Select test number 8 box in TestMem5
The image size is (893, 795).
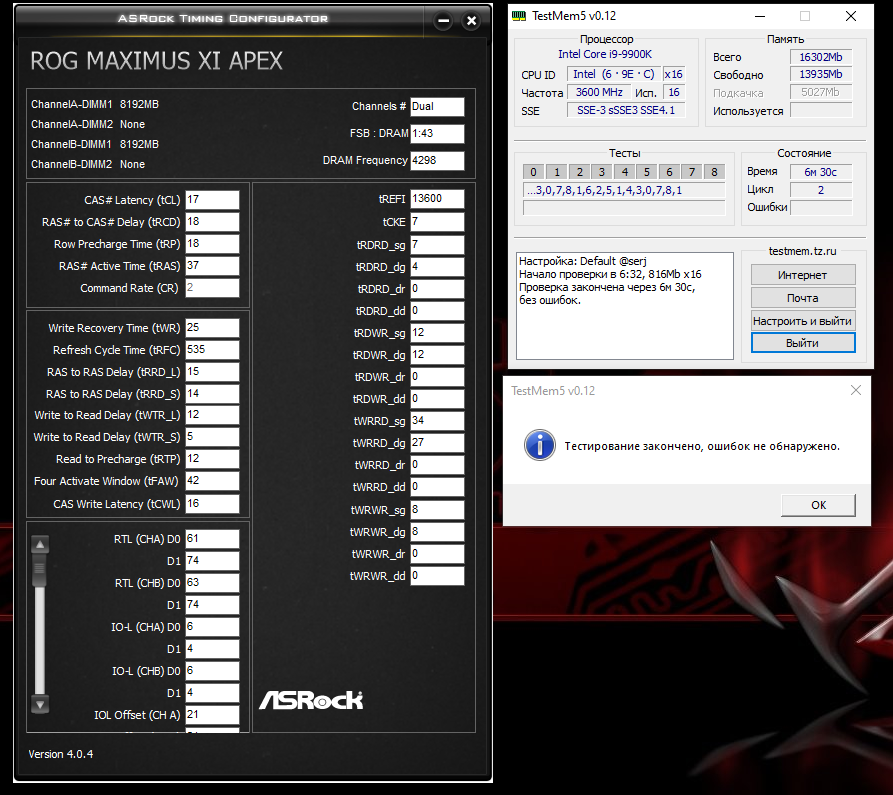click(714, 172)
